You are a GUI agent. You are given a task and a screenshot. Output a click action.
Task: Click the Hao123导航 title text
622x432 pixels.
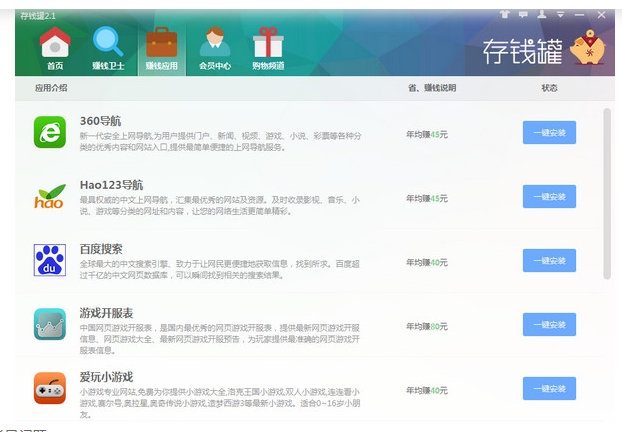111,185
